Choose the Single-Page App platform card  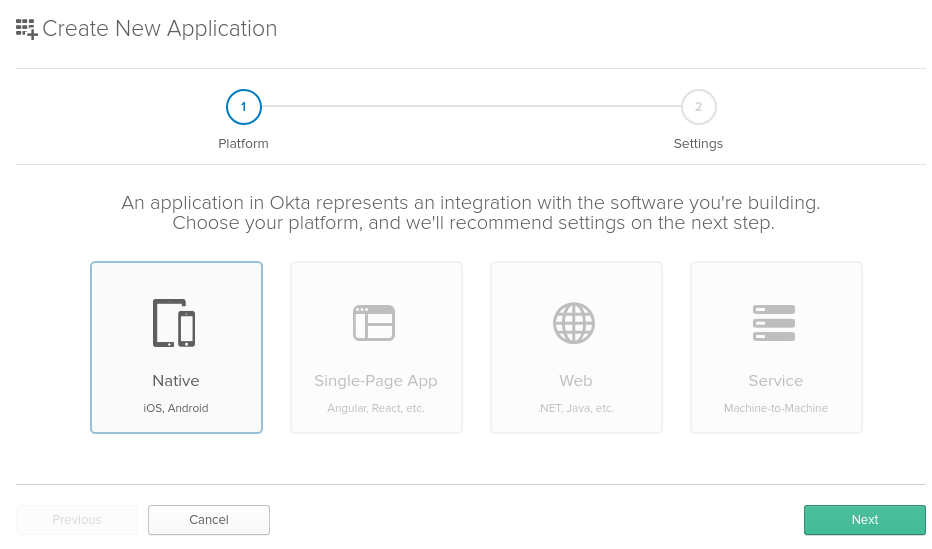point(376,348)
